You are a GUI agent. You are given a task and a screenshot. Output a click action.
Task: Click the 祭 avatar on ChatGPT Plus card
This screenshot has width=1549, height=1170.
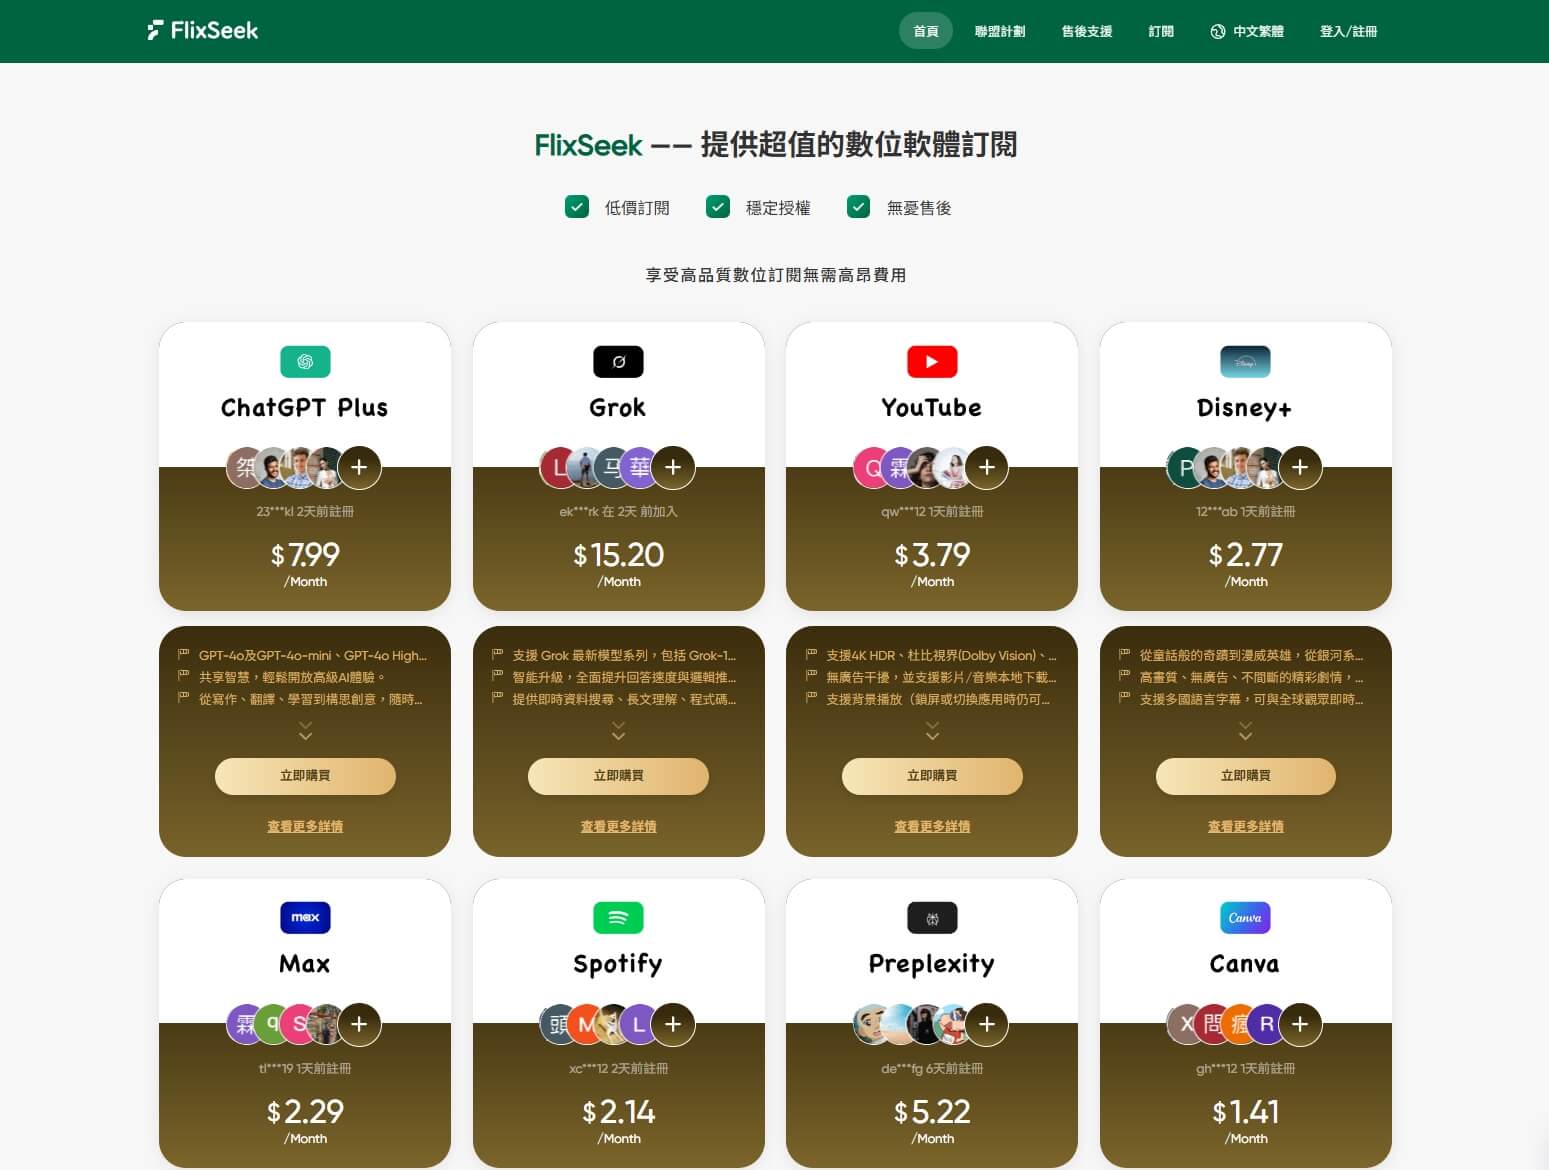coord(243,467)
